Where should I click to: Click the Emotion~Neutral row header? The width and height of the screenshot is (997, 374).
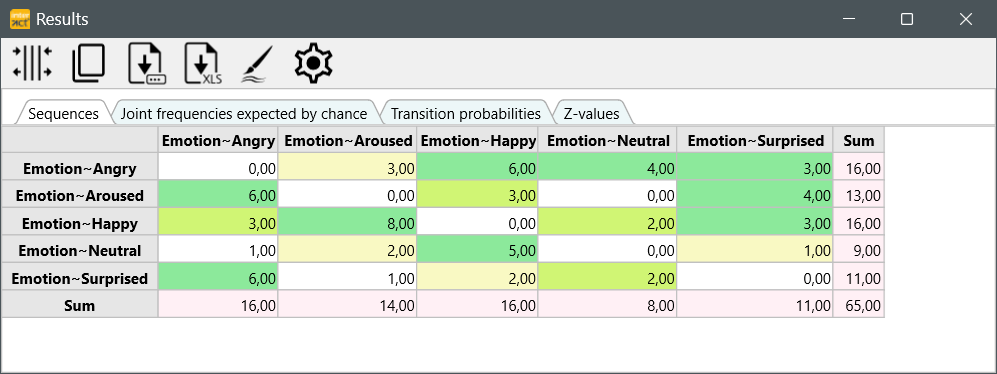click(x=79, y=251)
